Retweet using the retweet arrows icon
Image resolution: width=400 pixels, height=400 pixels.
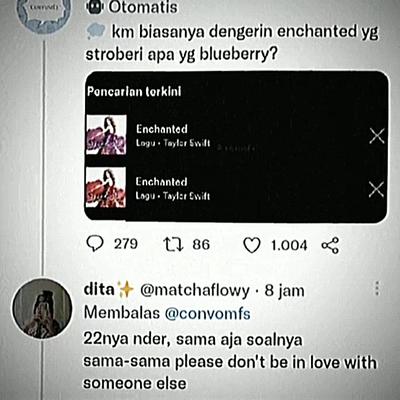pos(173,244)
